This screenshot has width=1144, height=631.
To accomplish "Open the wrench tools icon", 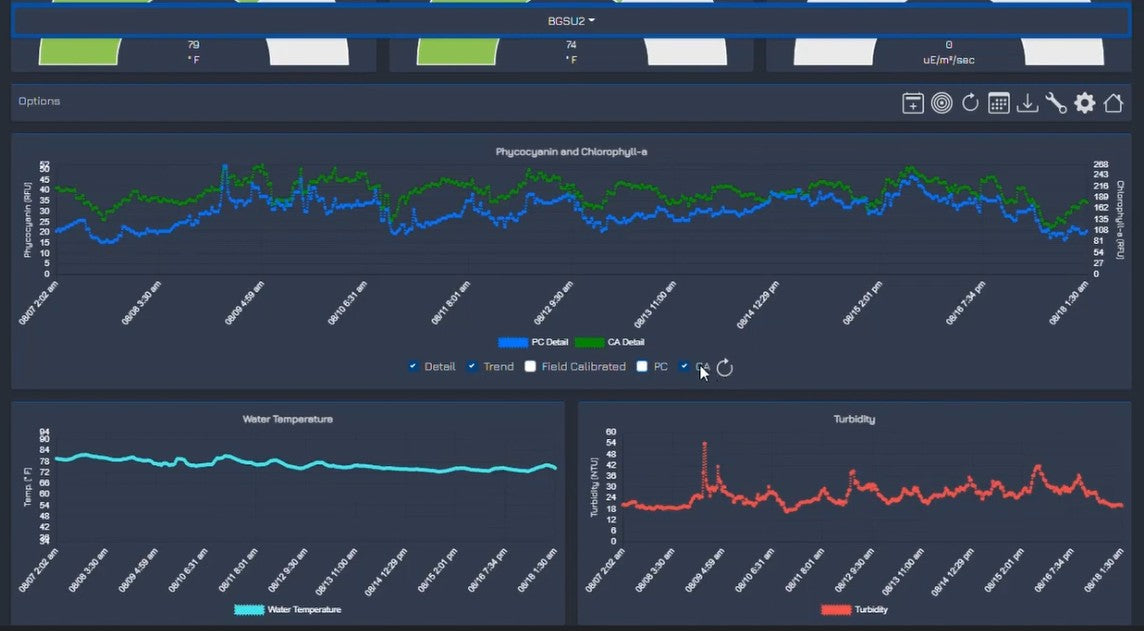I will click(x=1056, y=103).
